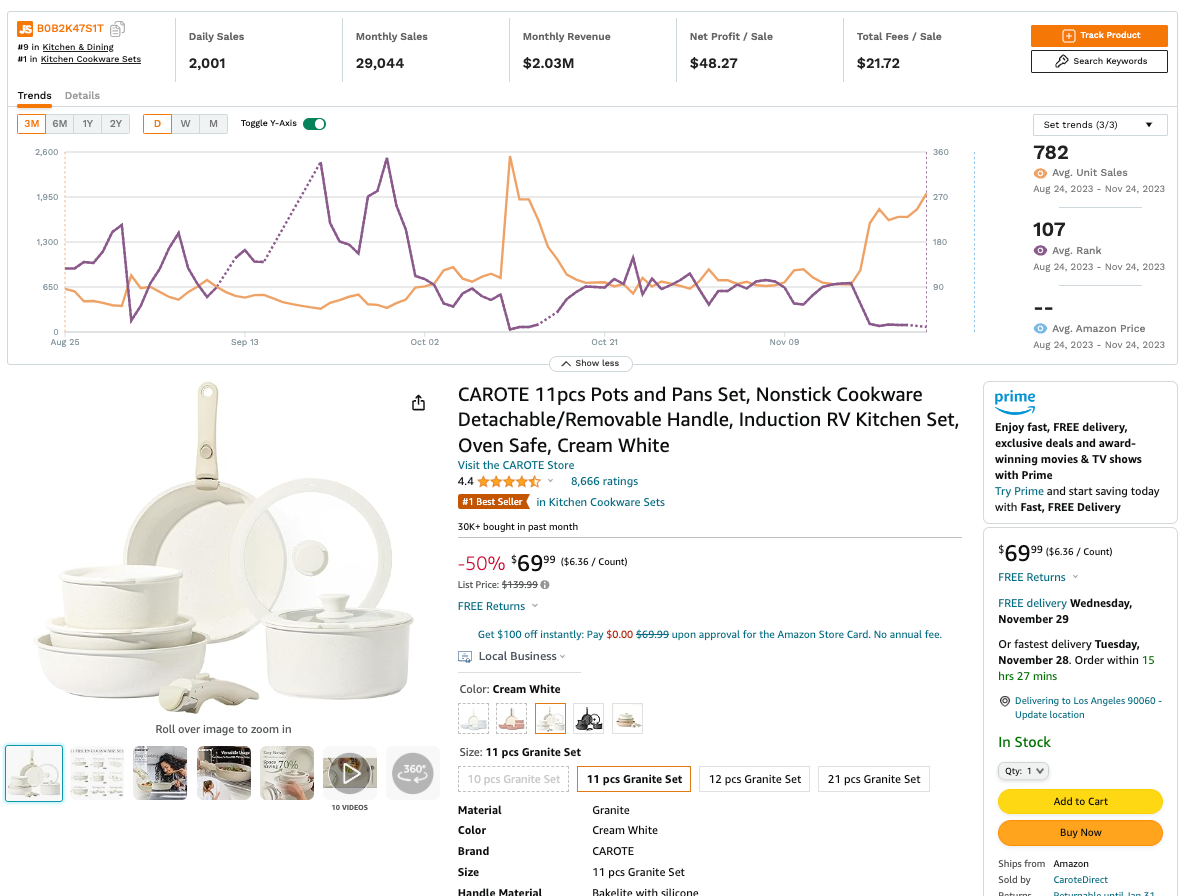Select the 3M time range
Image resolution: width=1201 pixels, height=896 pixels.
32,124
